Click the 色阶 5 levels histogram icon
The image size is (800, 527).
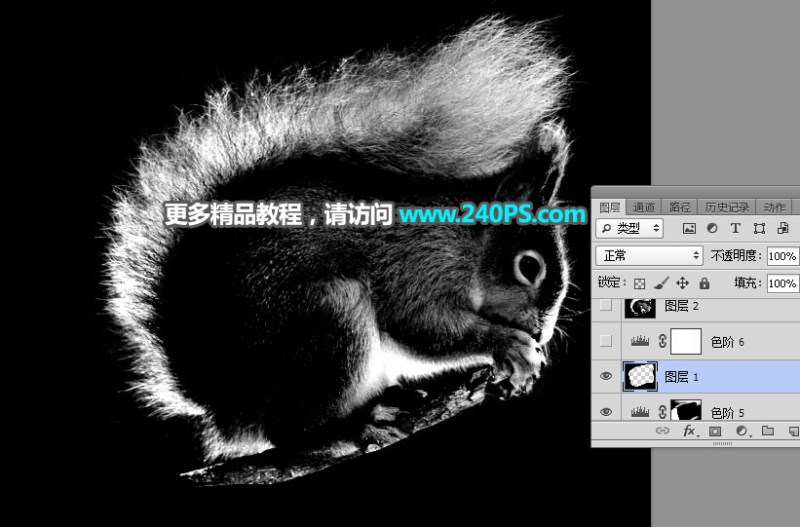(640, 412)
